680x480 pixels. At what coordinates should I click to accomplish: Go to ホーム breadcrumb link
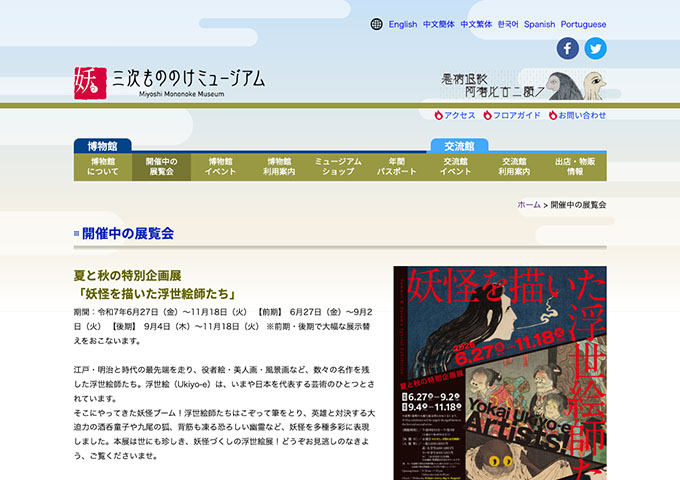[529, 205]
